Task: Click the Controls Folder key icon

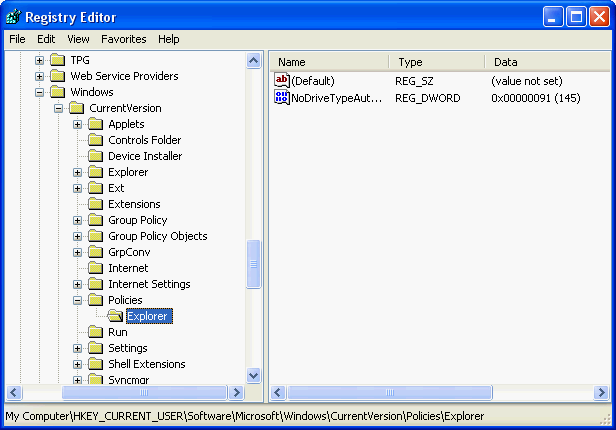Action: point(95,140)
